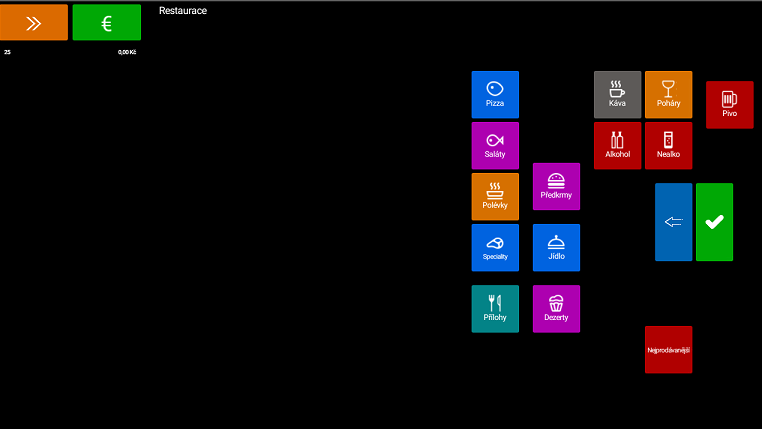Open the Pizza category
Screen dimensions: 762x429
[495, 95]
